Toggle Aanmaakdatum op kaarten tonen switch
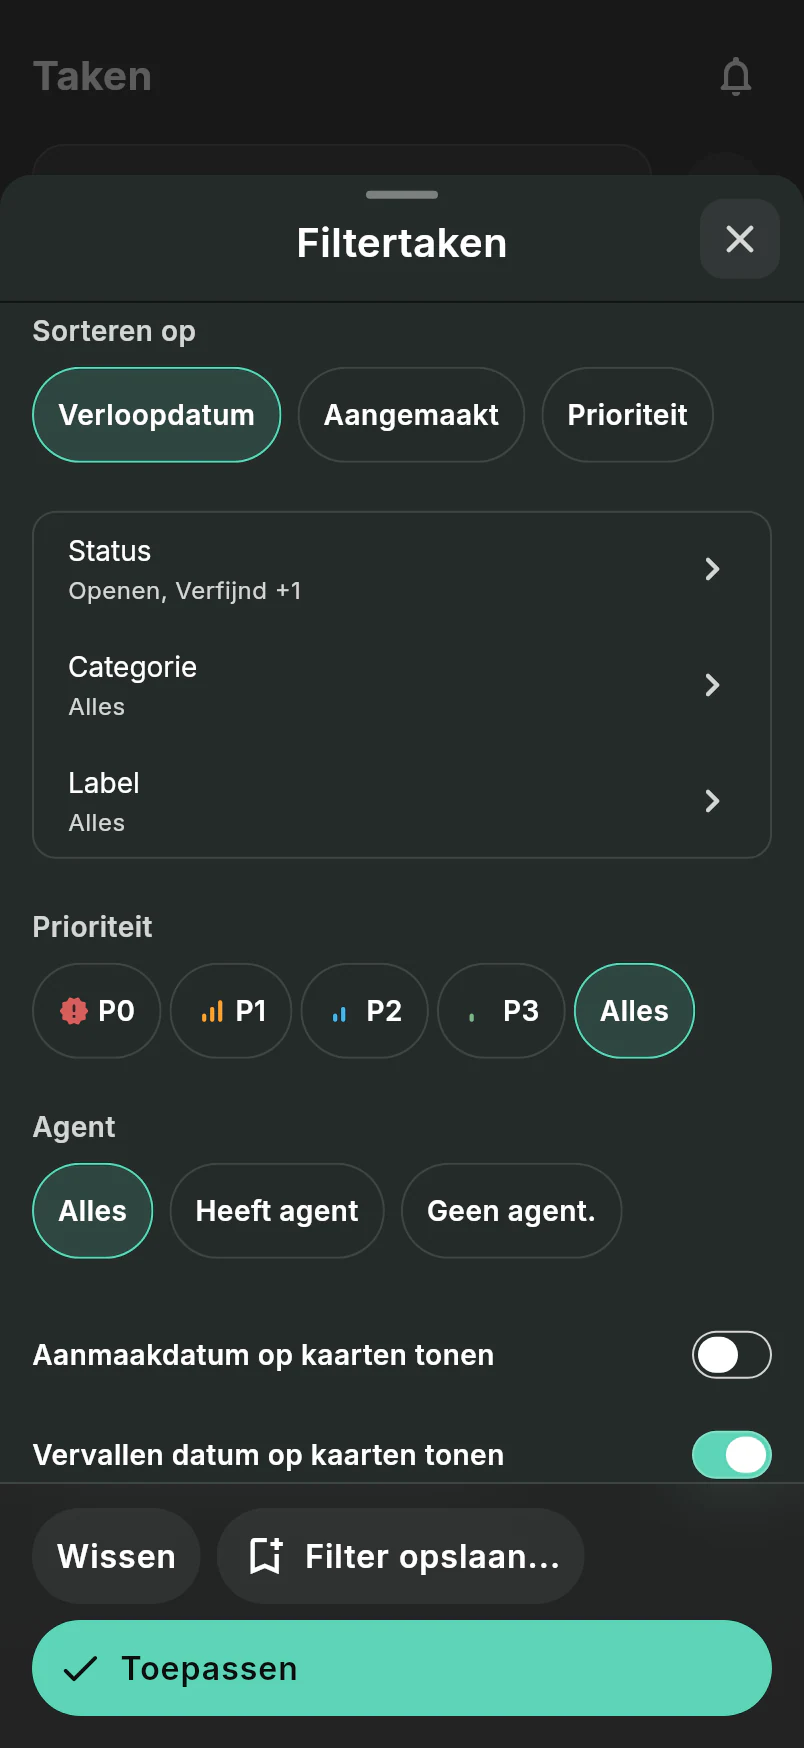Screen dimensions: 804x1748 [x=732, y=1355]
